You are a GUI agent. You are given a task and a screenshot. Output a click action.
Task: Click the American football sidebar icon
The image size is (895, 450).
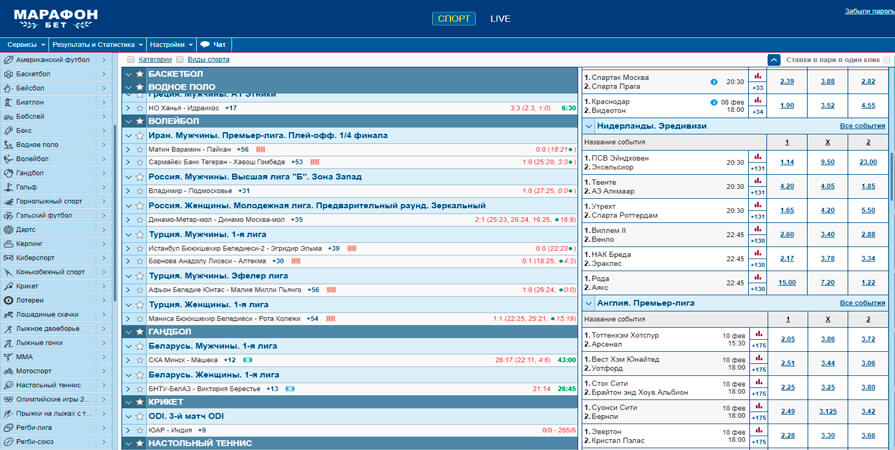click(8, 59)
